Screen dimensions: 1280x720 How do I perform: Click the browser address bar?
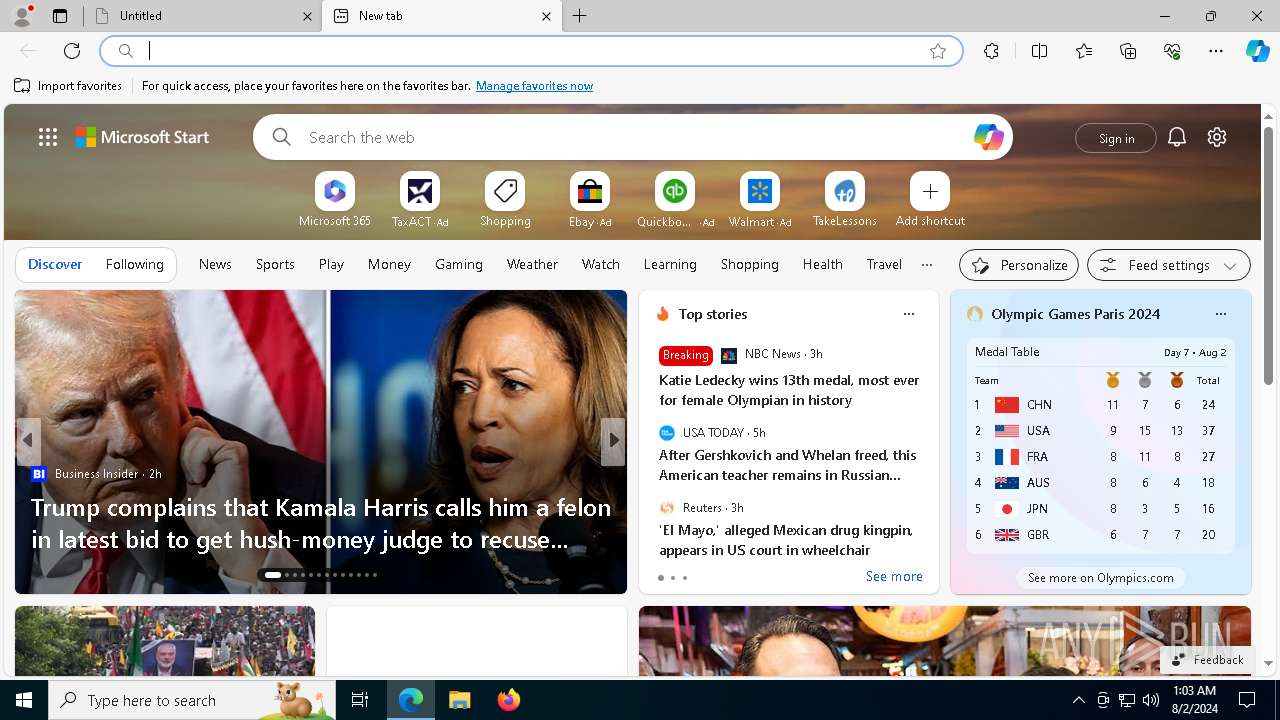530,51
